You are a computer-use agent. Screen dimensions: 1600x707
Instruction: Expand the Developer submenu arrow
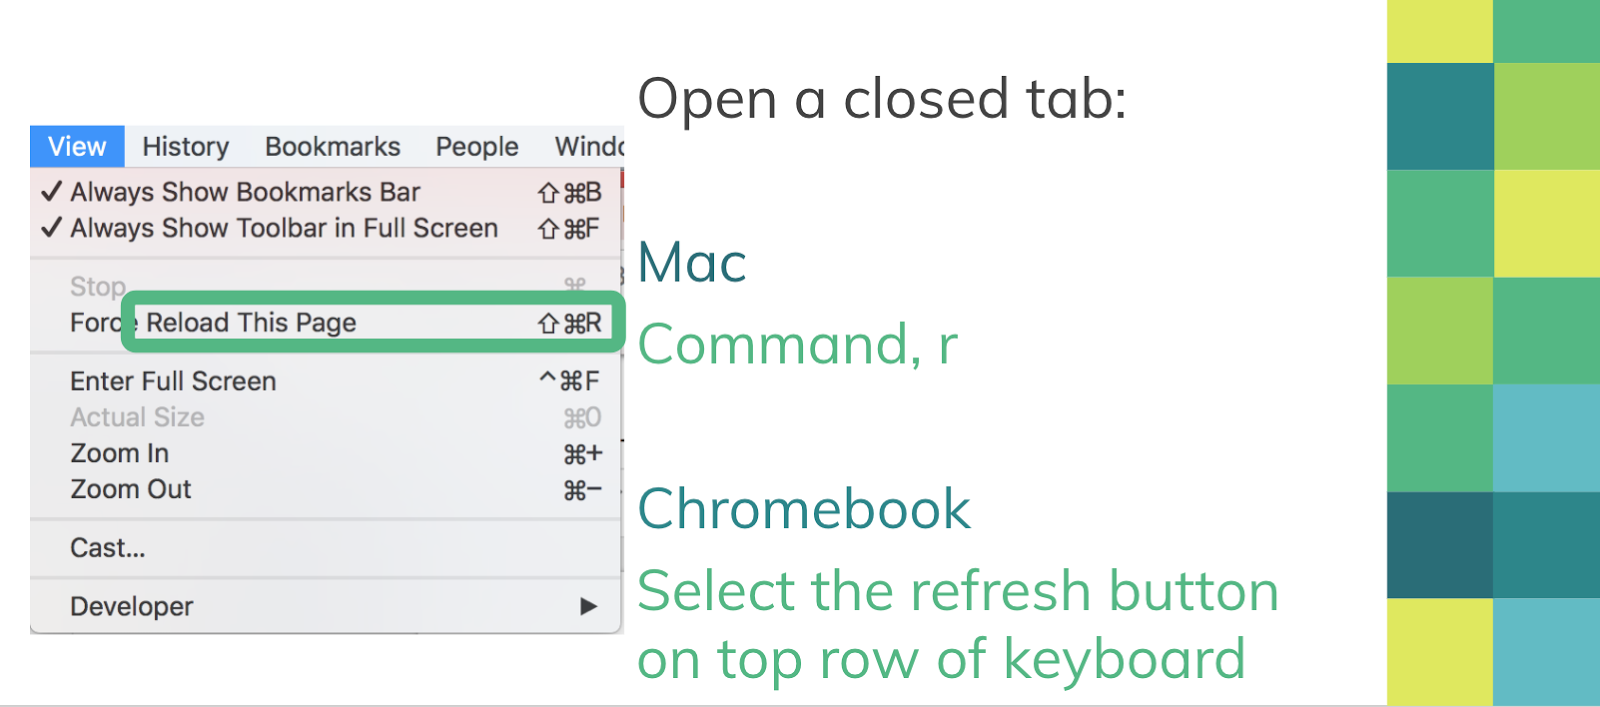coord(589,606)
